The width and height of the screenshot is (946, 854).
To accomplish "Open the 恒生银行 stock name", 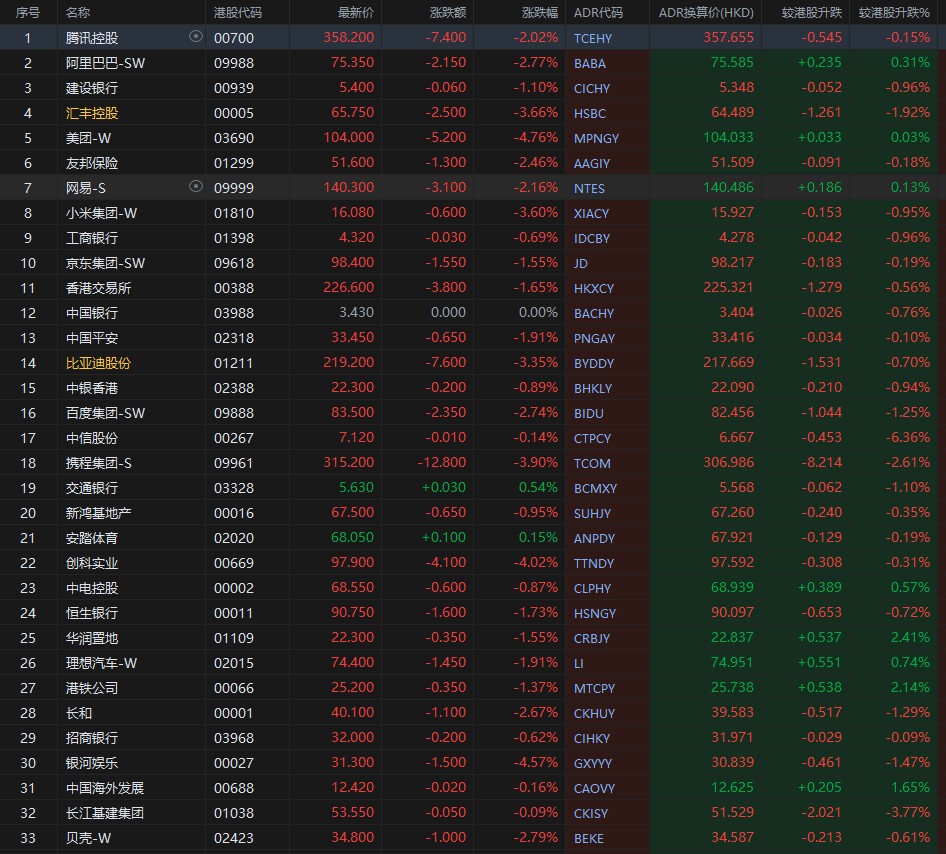I will 92,613.
